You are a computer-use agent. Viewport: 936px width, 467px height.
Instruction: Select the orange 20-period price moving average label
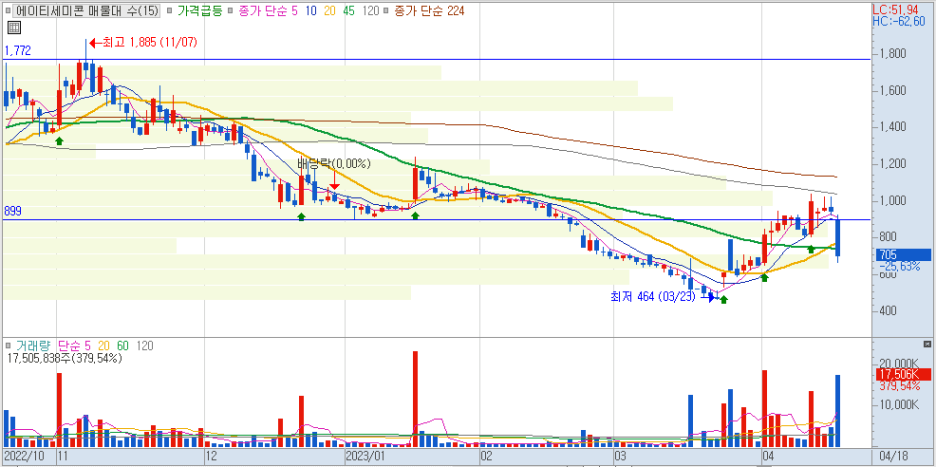(x=330, y=11)
